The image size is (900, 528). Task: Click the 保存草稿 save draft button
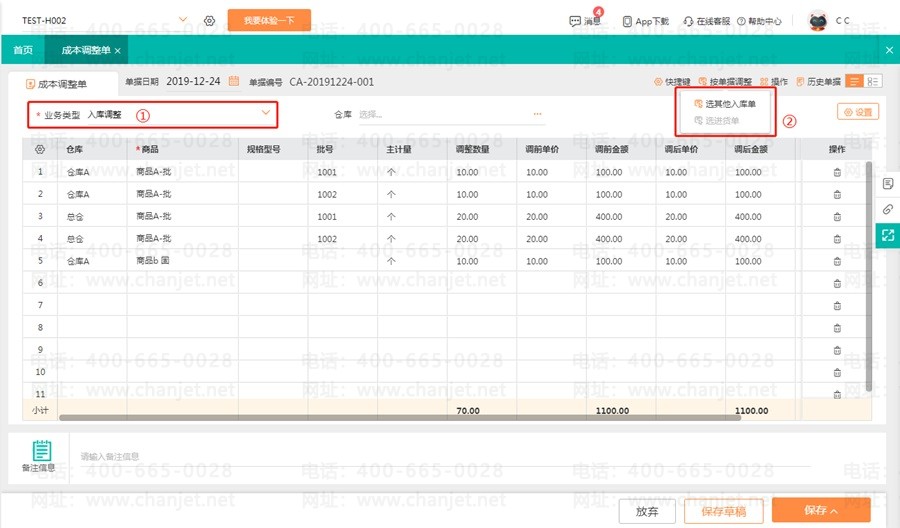724,511
